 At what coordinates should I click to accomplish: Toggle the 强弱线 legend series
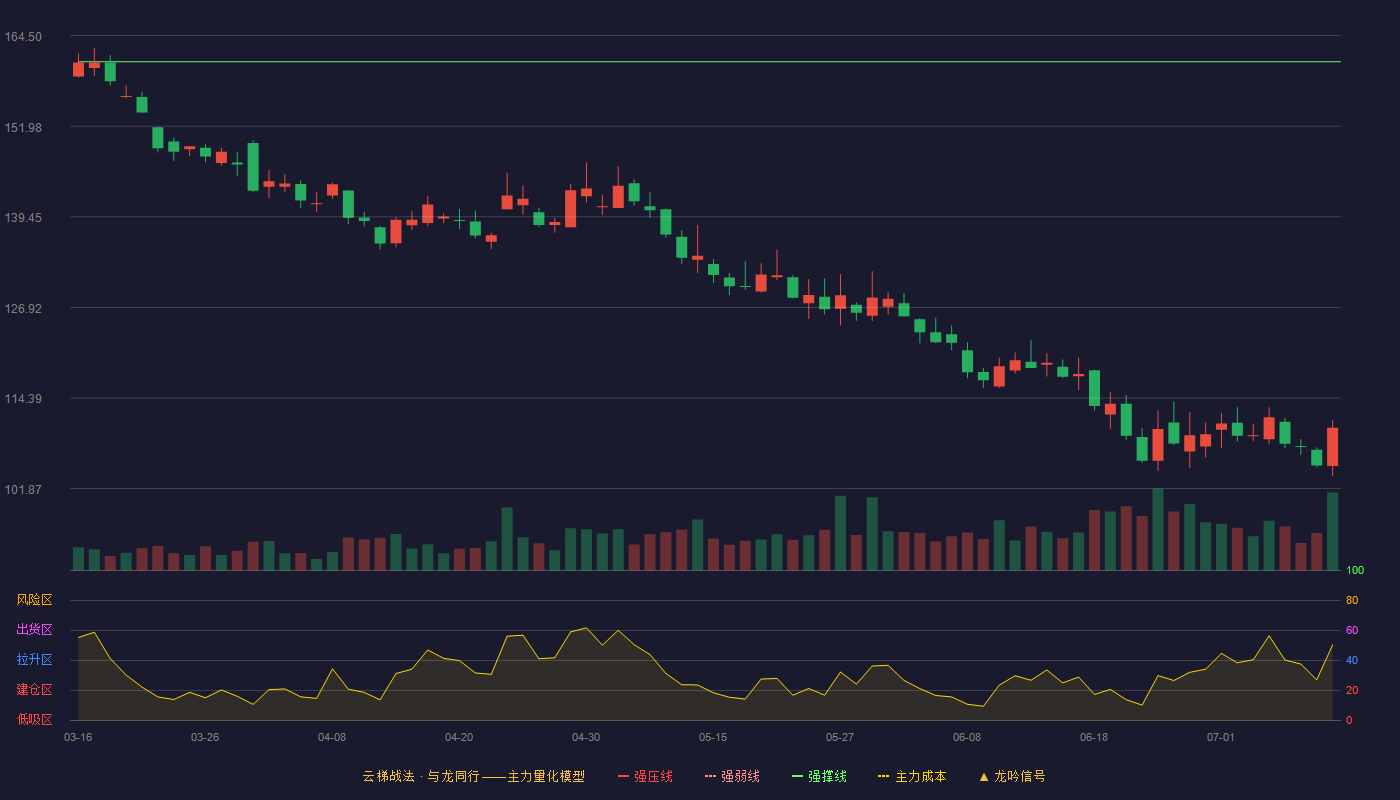(732, 776)
